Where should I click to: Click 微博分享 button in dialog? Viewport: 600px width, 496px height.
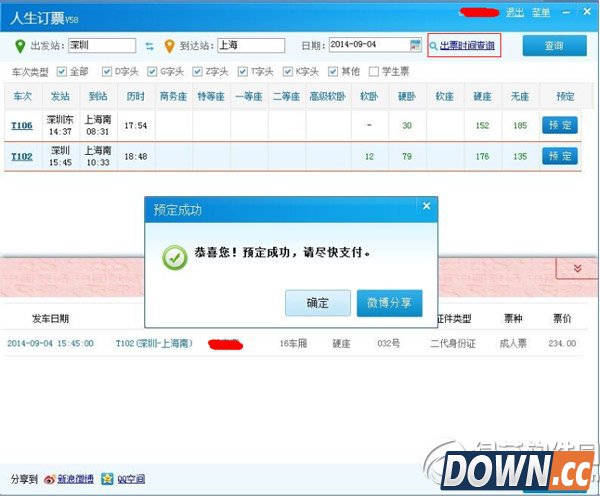390,303
